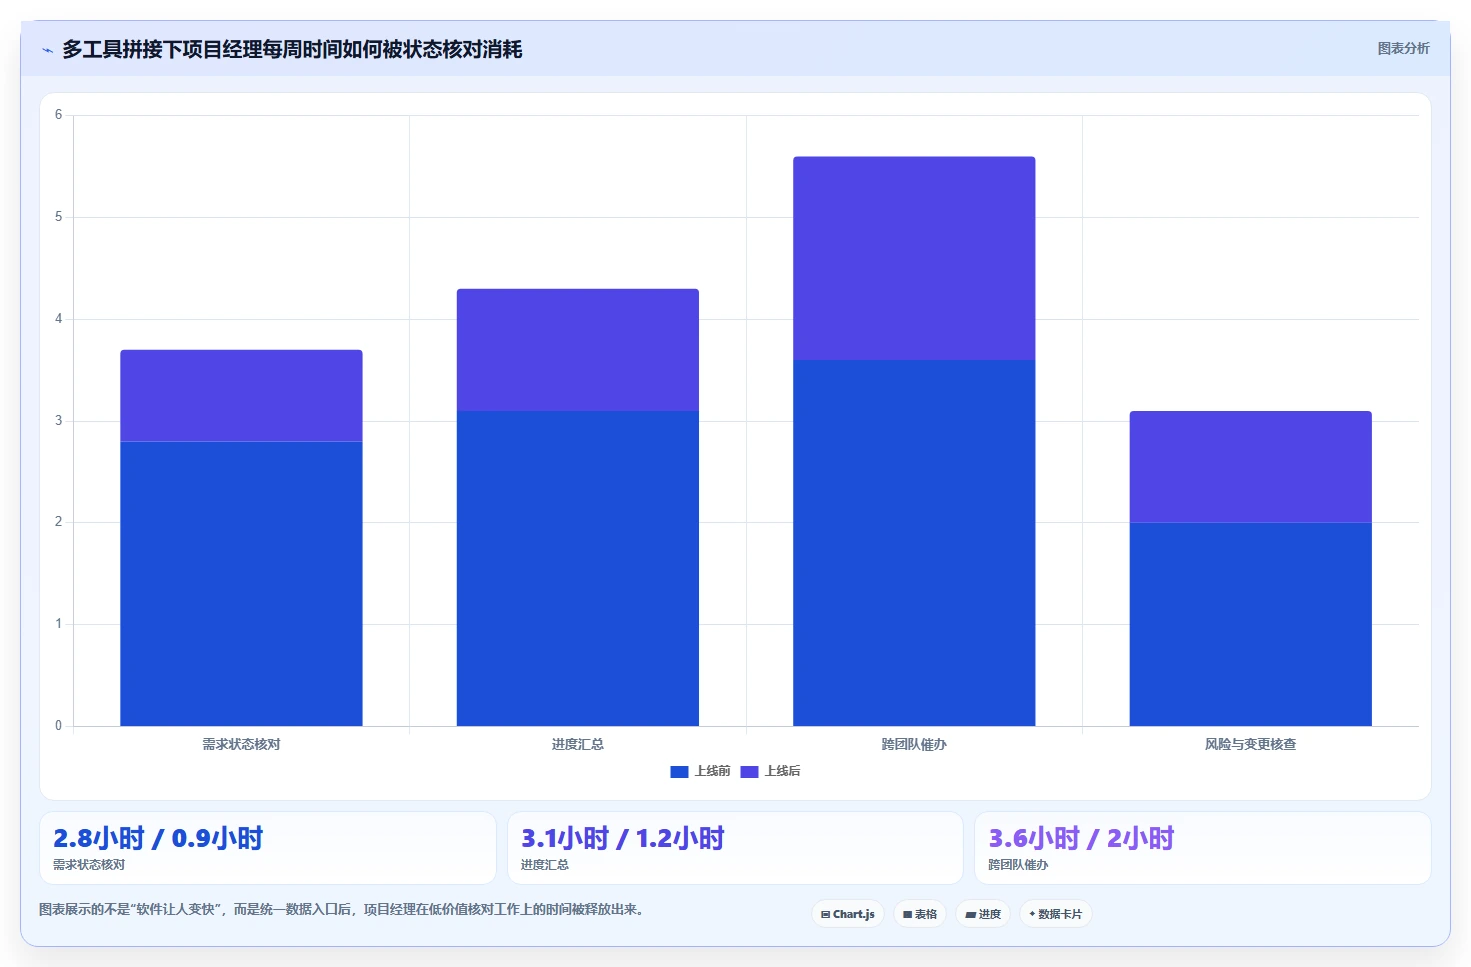
Task: Click the 进度 tag
Action: (983, 914)
